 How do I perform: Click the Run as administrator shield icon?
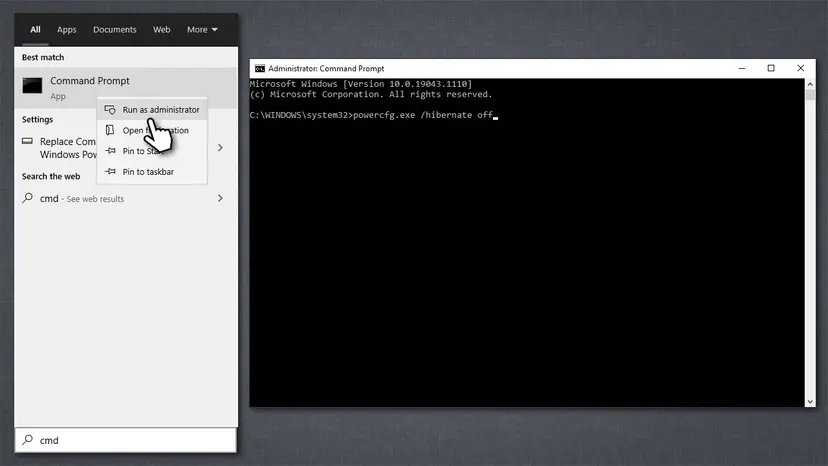[110, 109]
